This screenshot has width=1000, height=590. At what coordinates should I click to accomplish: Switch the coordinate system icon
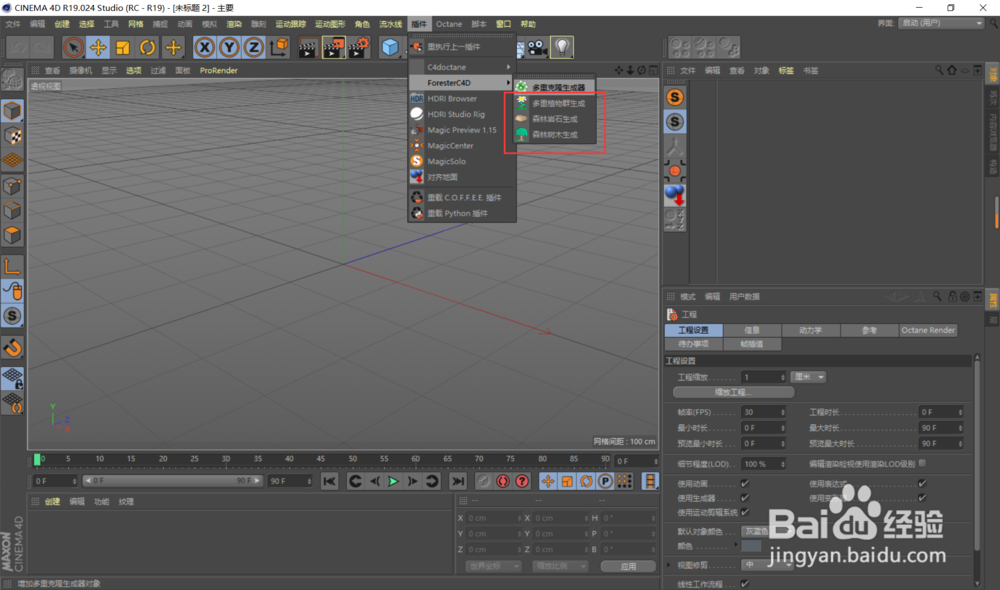(x=279, y=47)
